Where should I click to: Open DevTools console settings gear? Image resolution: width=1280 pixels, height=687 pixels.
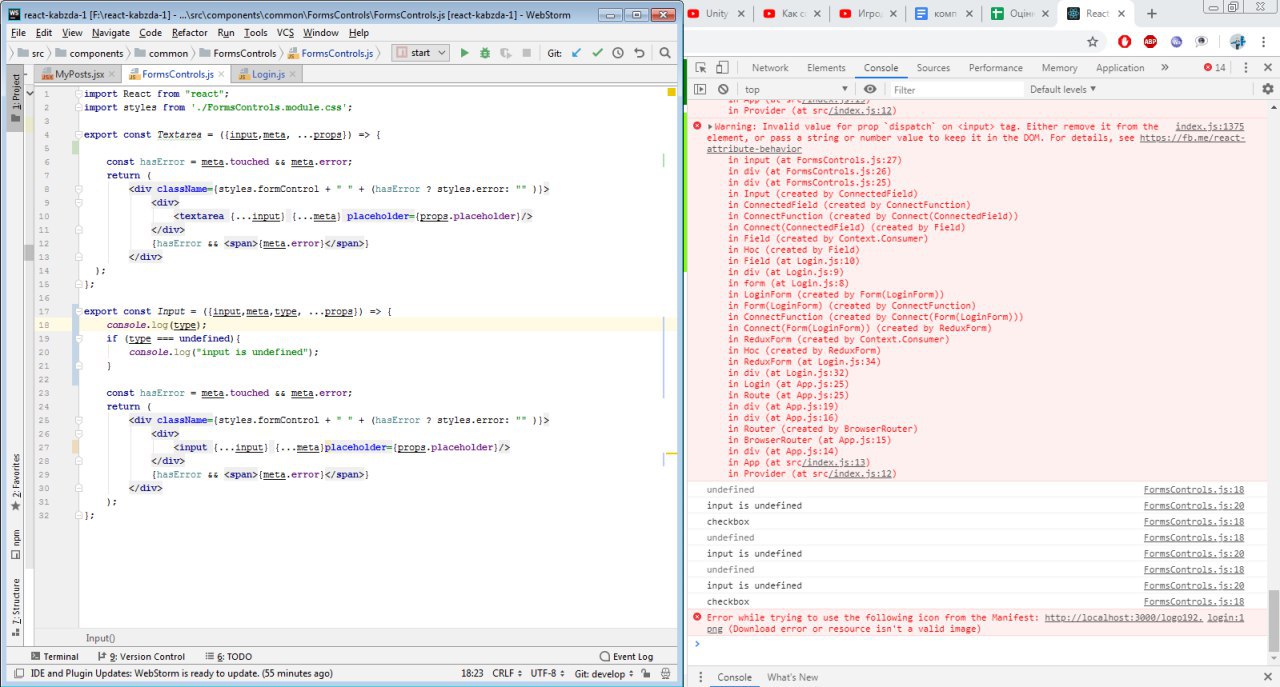coord(1268,89)
